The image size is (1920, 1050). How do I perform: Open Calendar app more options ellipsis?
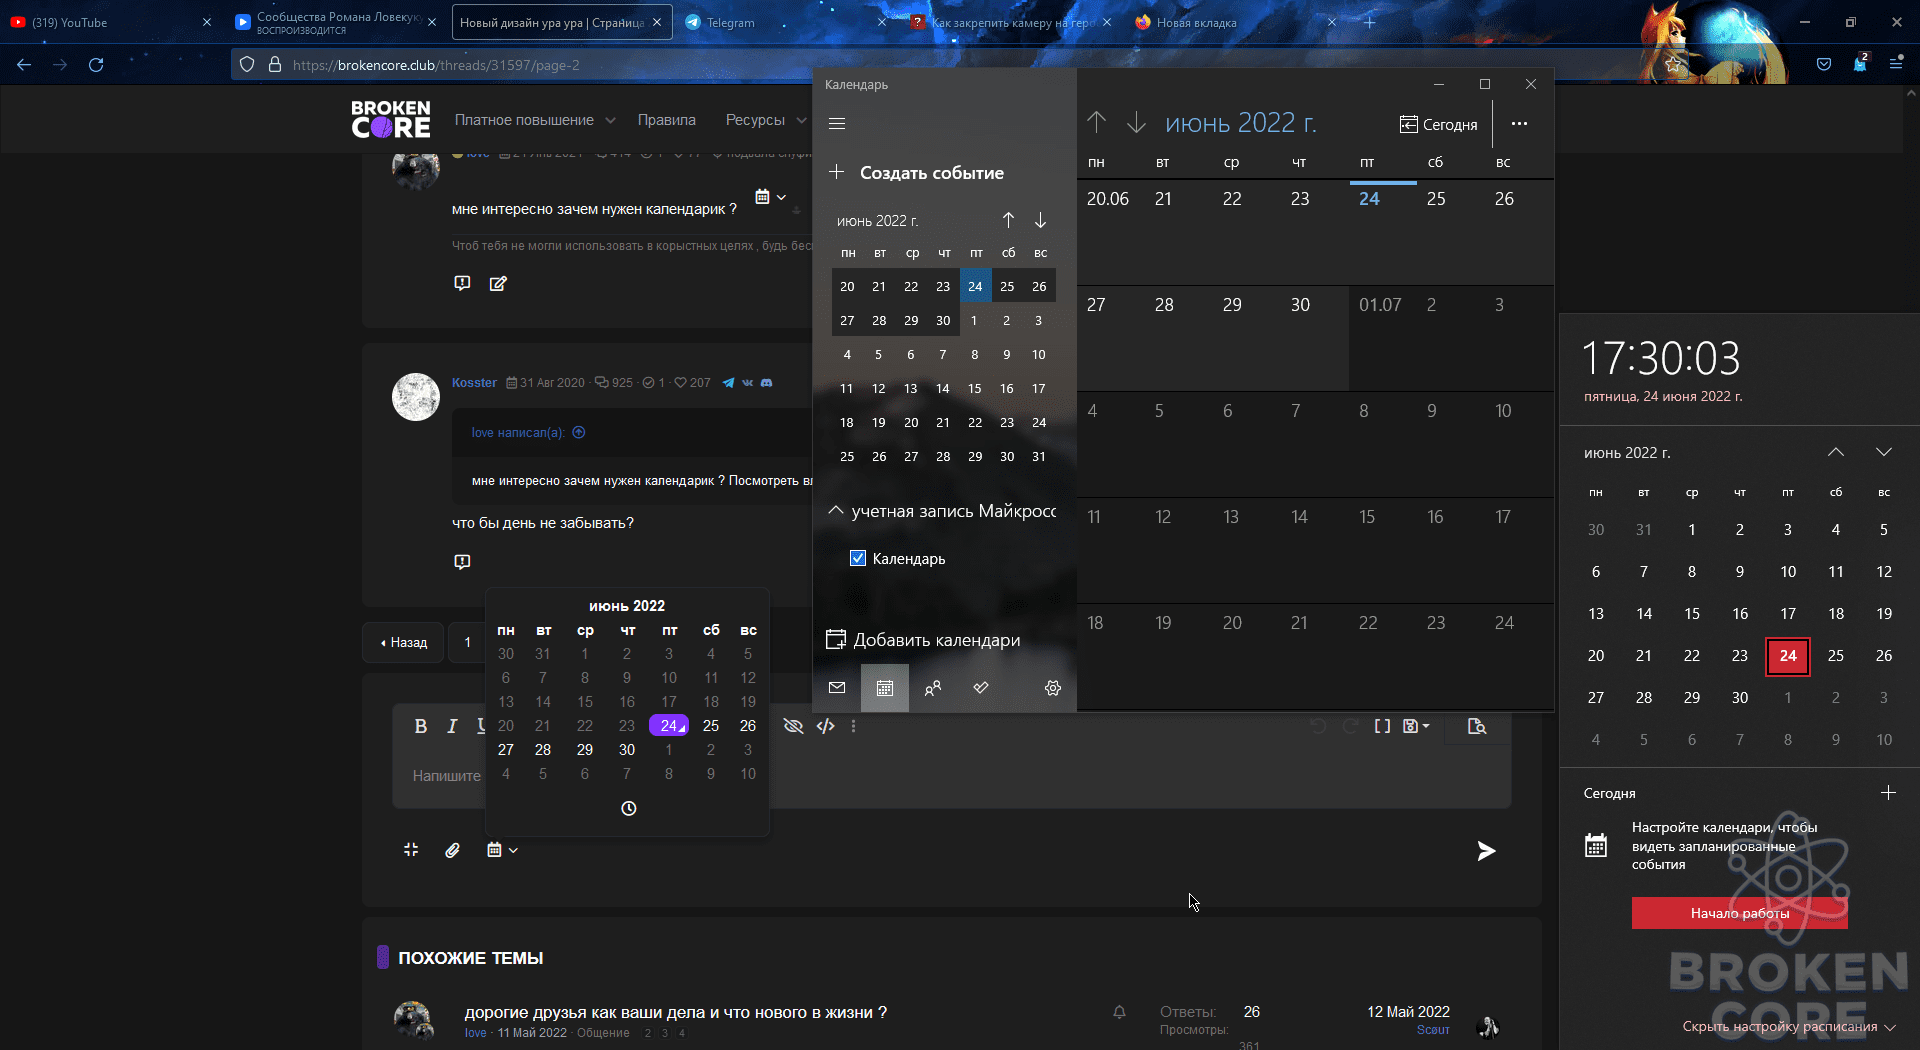(x=1519, y=124)
